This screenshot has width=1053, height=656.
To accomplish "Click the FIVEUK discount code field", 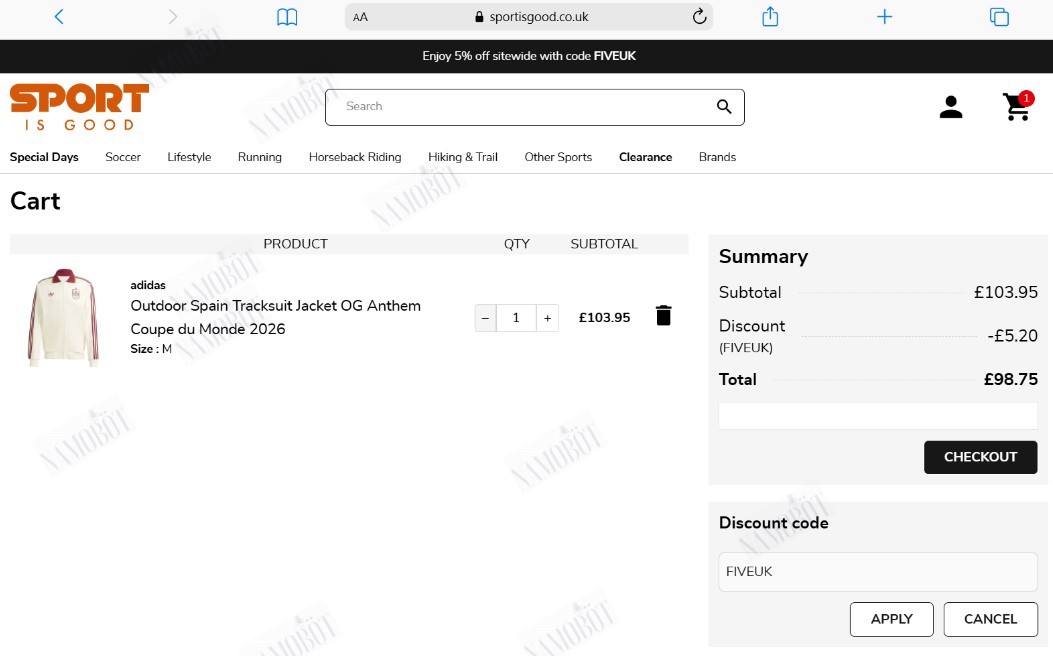I will [878, 571].
